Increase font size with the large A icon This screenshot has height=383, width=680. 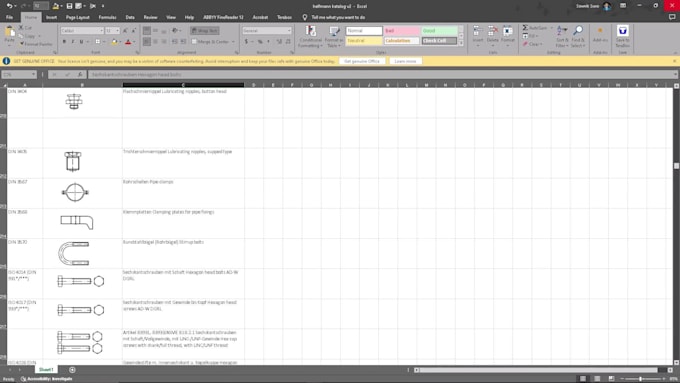[125, 31]
